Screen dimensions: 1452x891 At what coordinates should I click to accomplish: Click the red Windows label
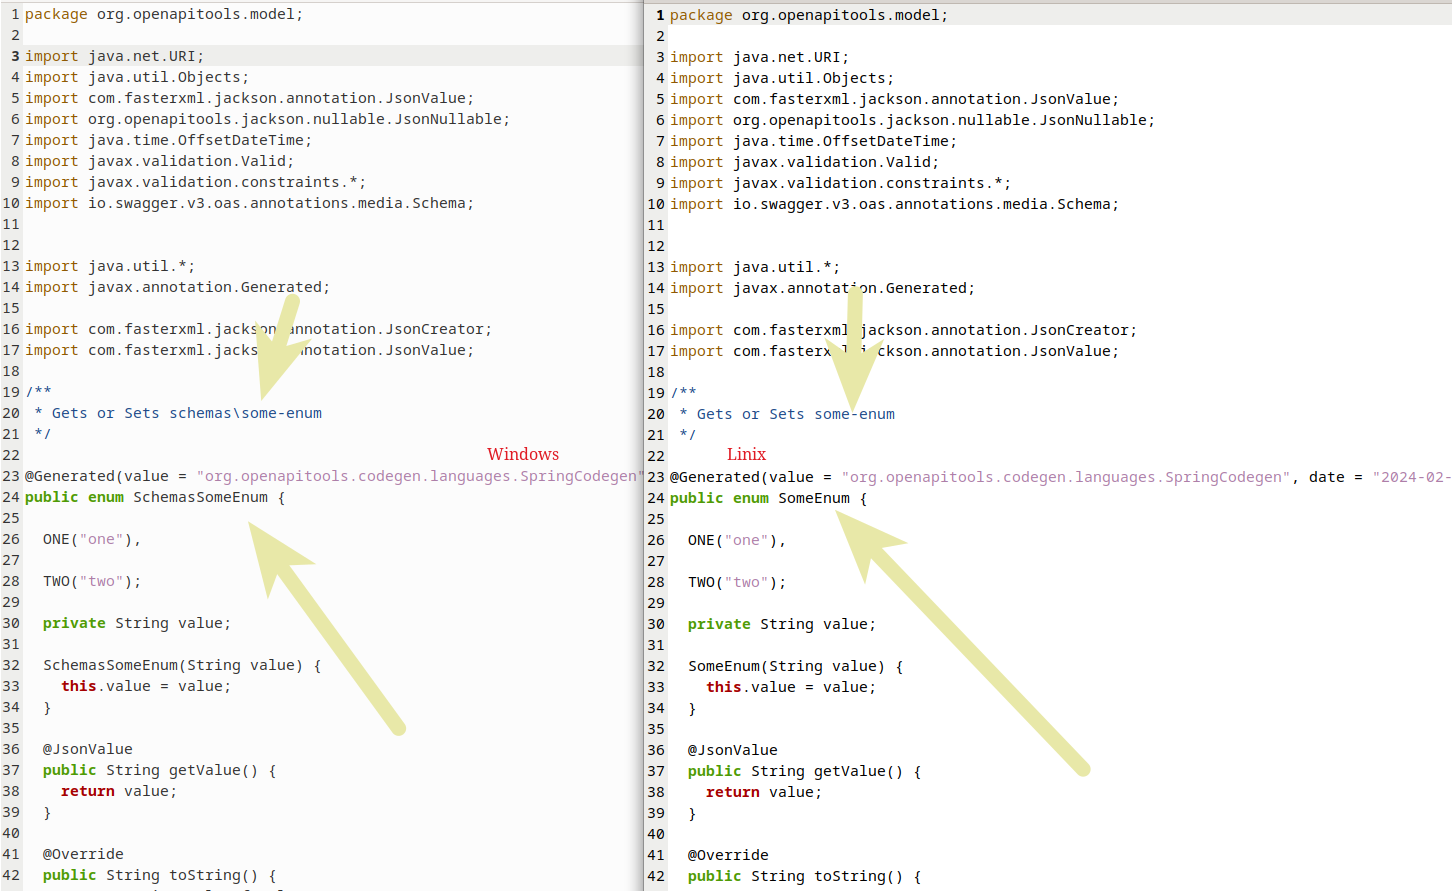point(523,454)
